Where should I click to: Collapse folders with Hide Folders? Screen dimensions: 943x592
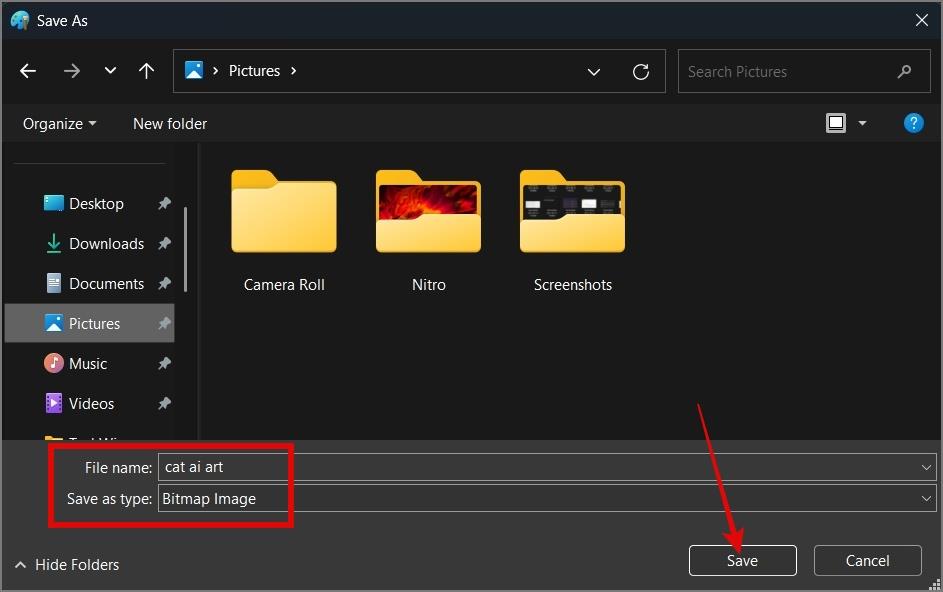67,565
